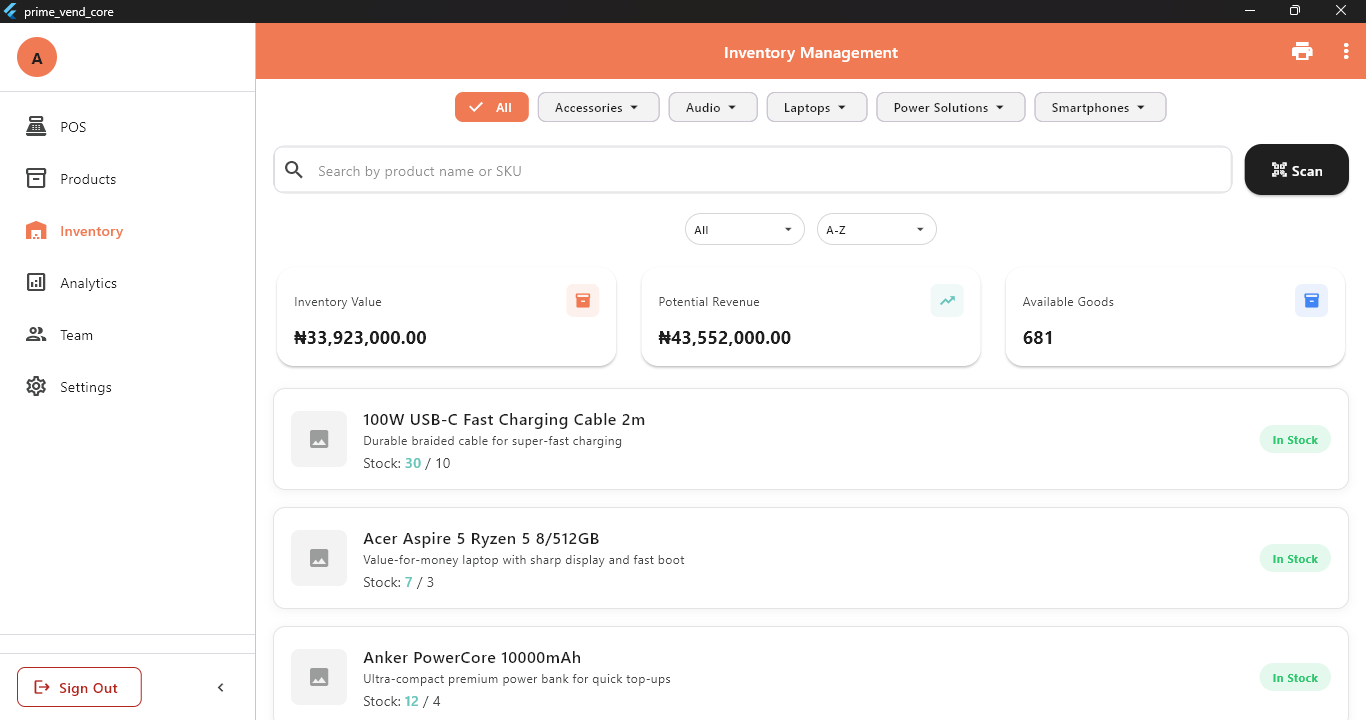Click Anker PowerCore 10000mAh title
Viewport: 1366px width, 720px height.
pos(472,658)
